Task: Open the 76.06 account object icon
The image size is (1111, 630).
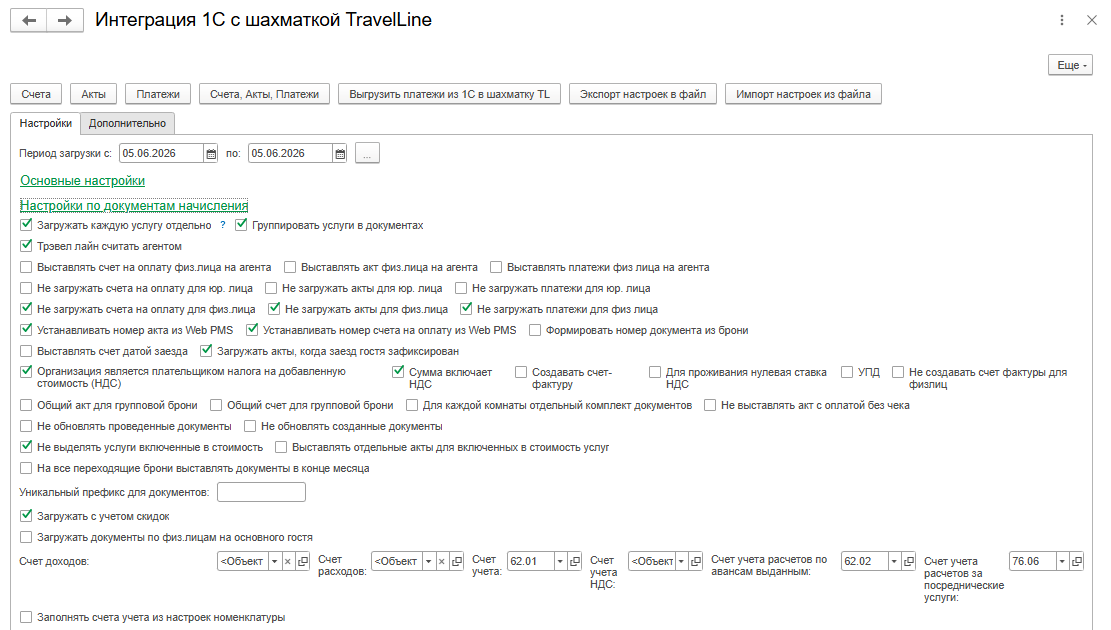Action: (x=1077, y=561)
